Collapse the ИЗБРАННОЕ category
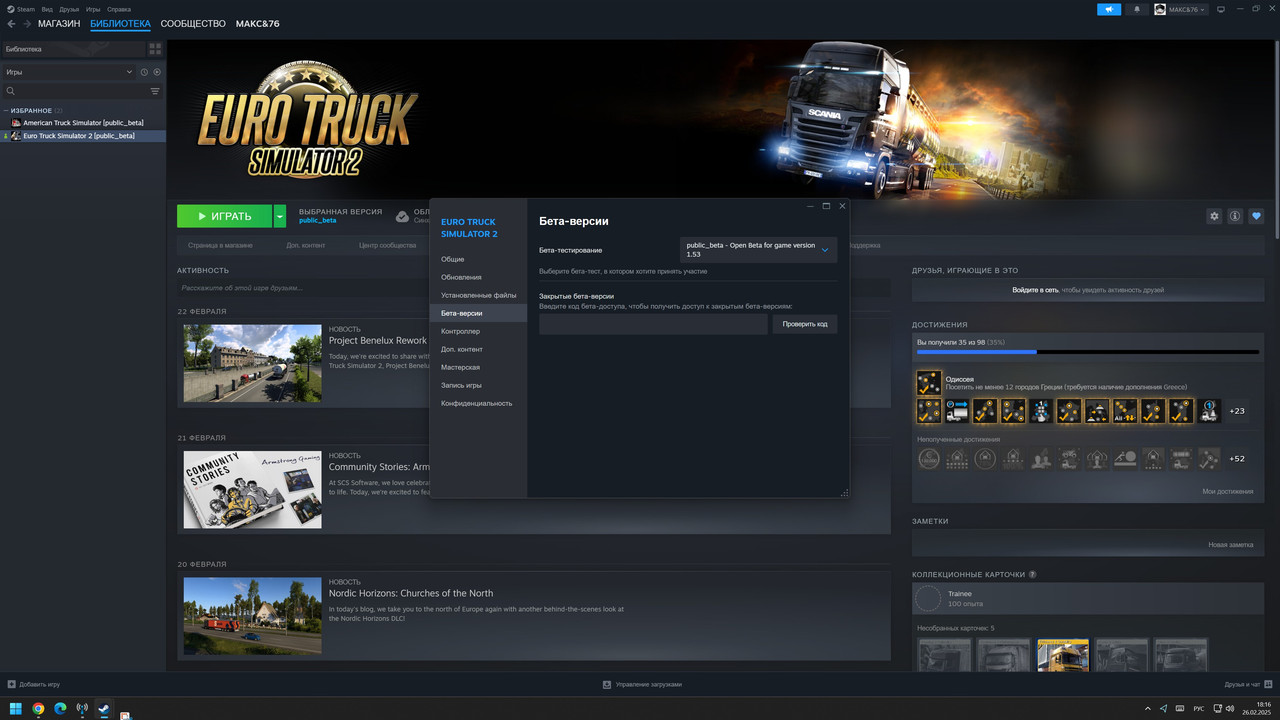This screenshot has height=720, width=1280. 6,110
